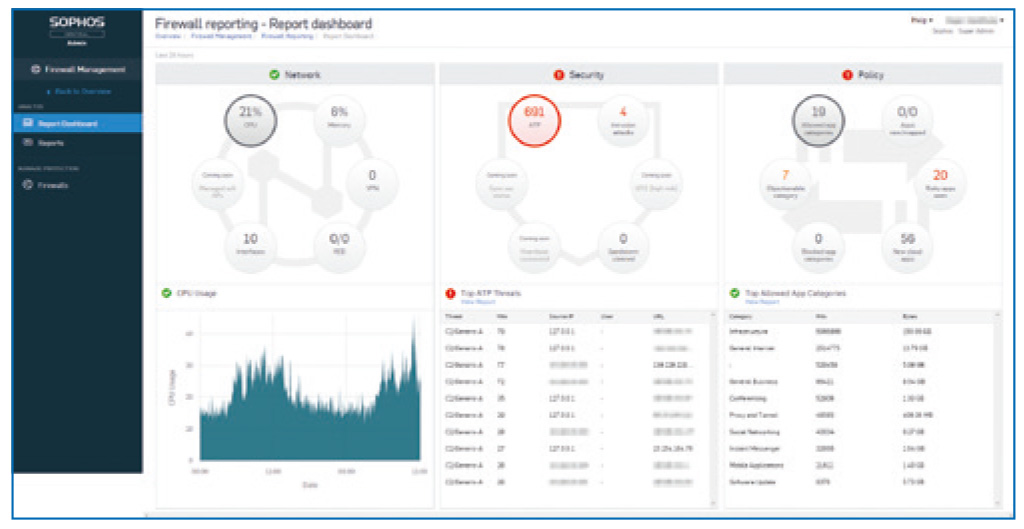Open the New cloud apps circle

coord(907,245)
